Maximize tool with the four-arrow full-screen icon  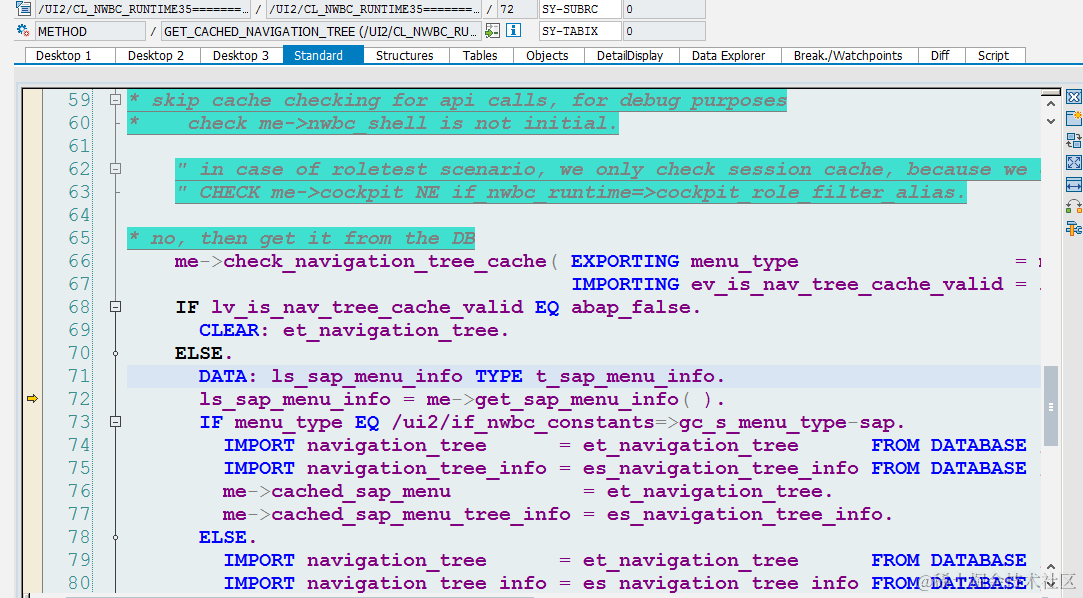tap(1073, 162)
